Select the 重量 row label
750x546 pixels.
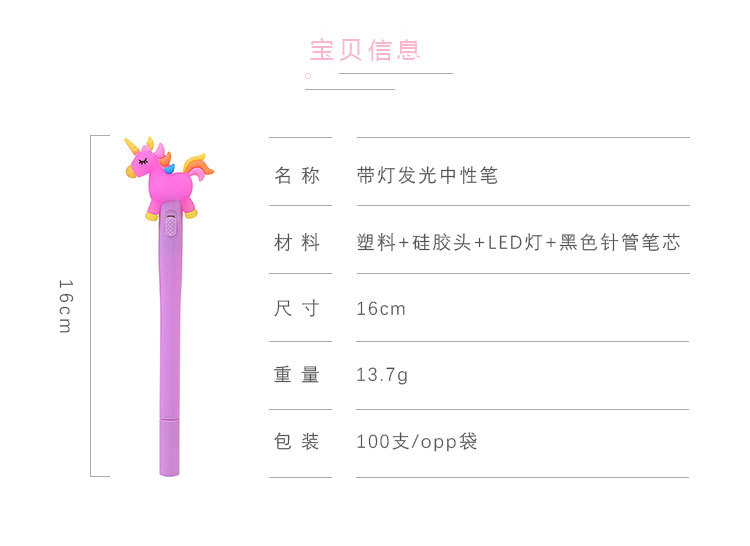pos(298,375)
